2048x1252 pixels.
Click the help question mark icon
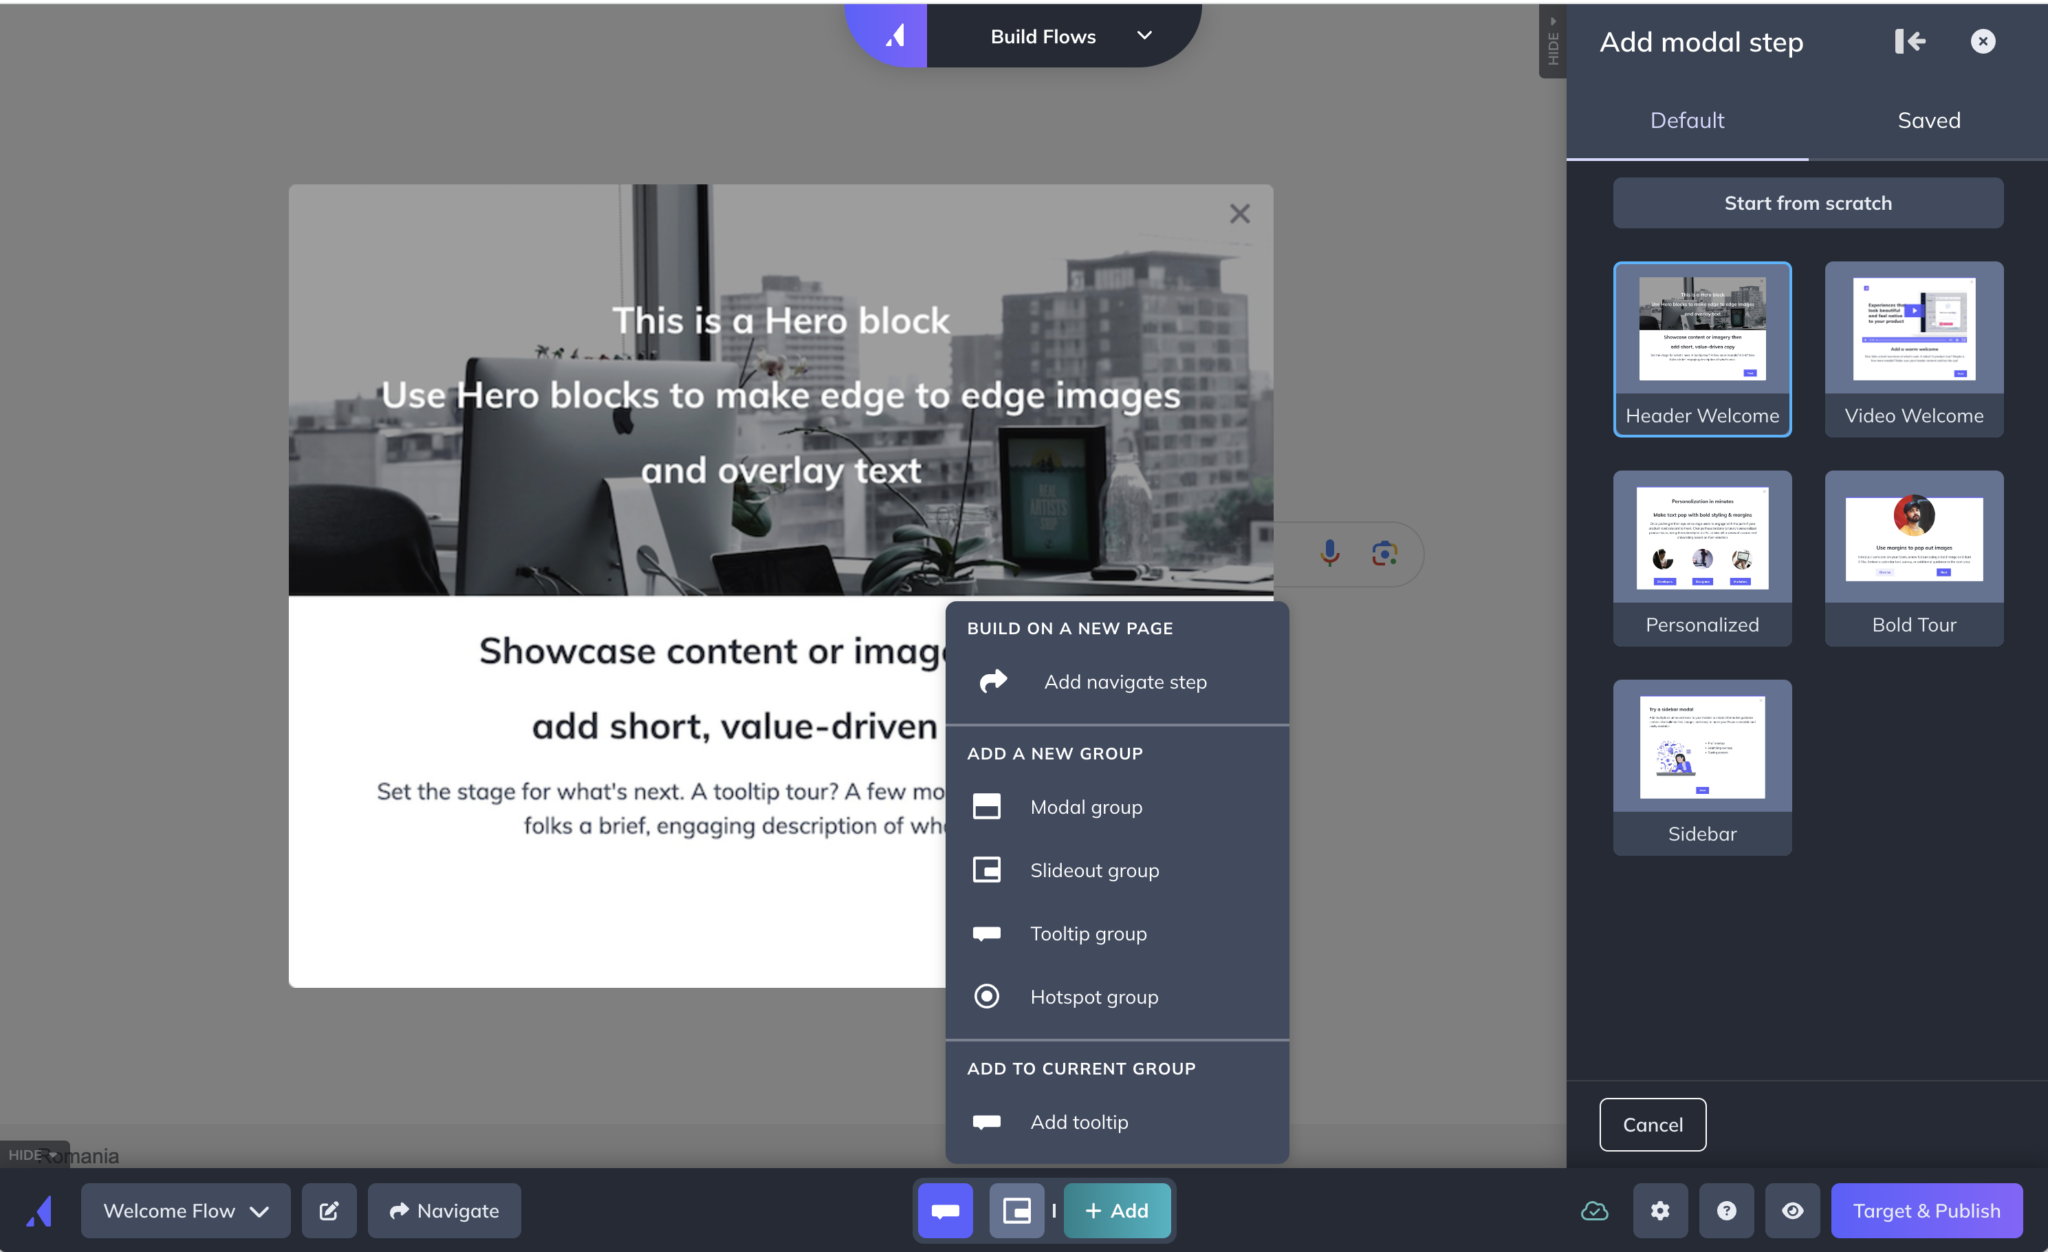(x=1725, y=1210)
